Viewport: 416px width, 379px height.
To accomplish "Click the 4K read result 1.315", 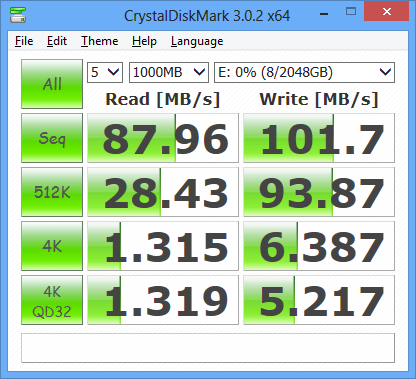I will click(163, 246).
